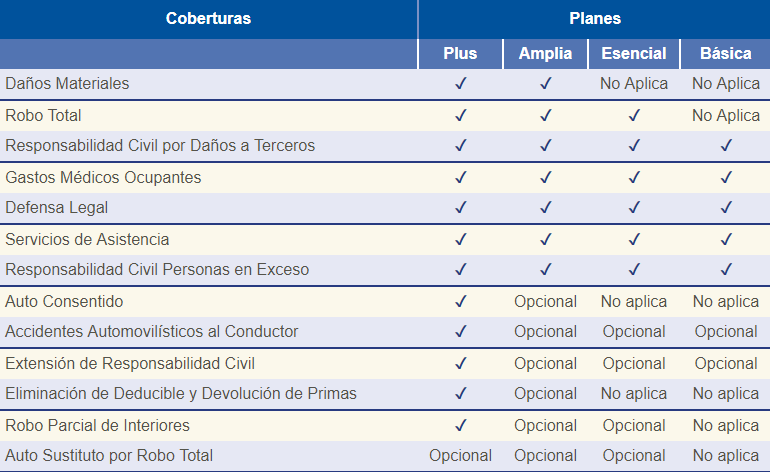Click Eliminación de Deducible y Devolución de Primas

[x=181, y=393]
